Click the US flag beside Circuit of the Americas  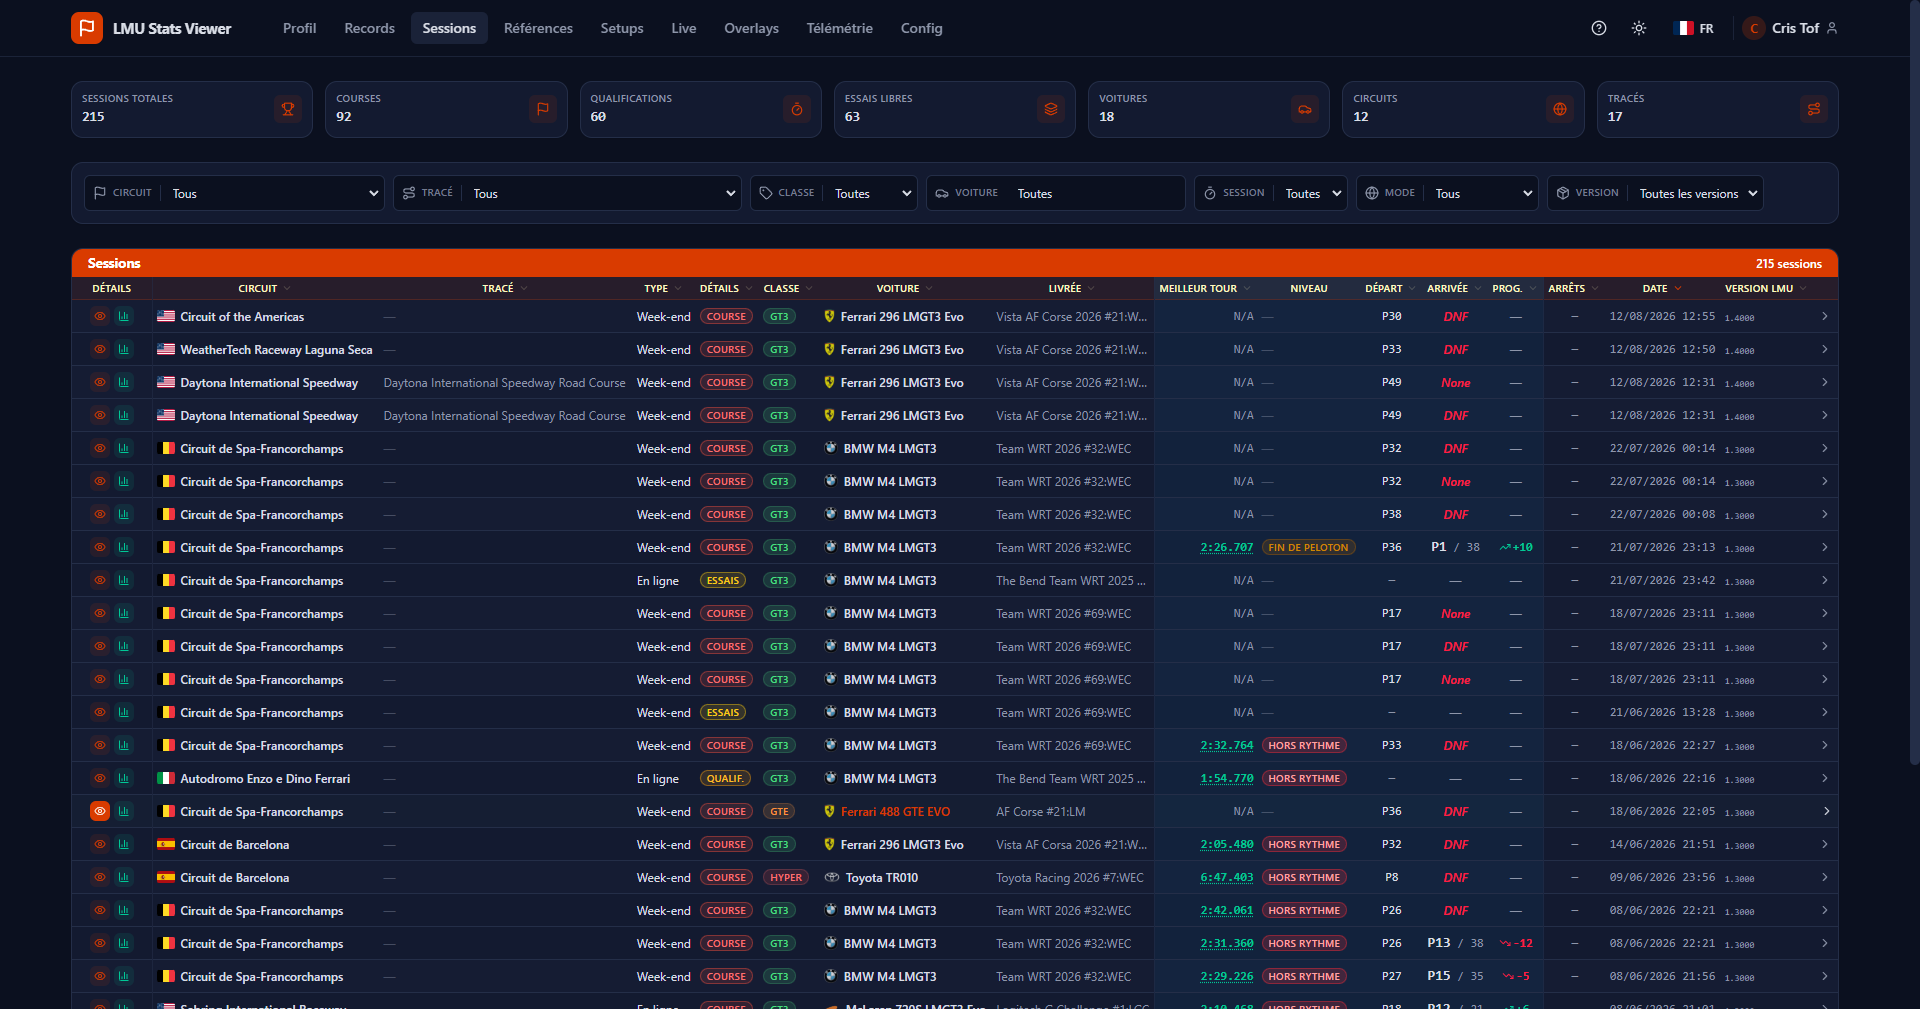tap(166, 316)
